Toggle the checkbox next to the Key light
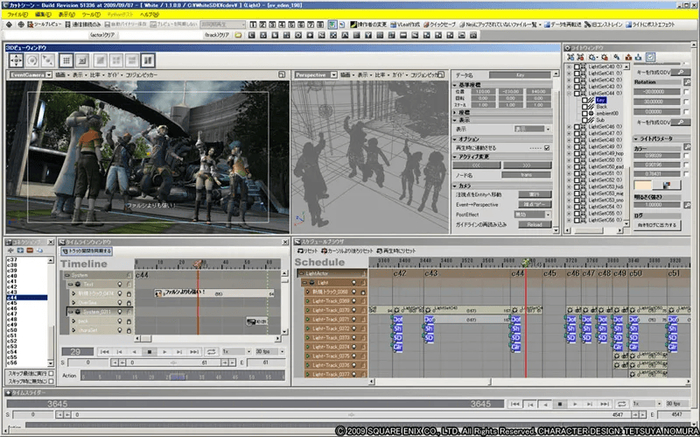700x437 pixels. (x=585, y=100)
